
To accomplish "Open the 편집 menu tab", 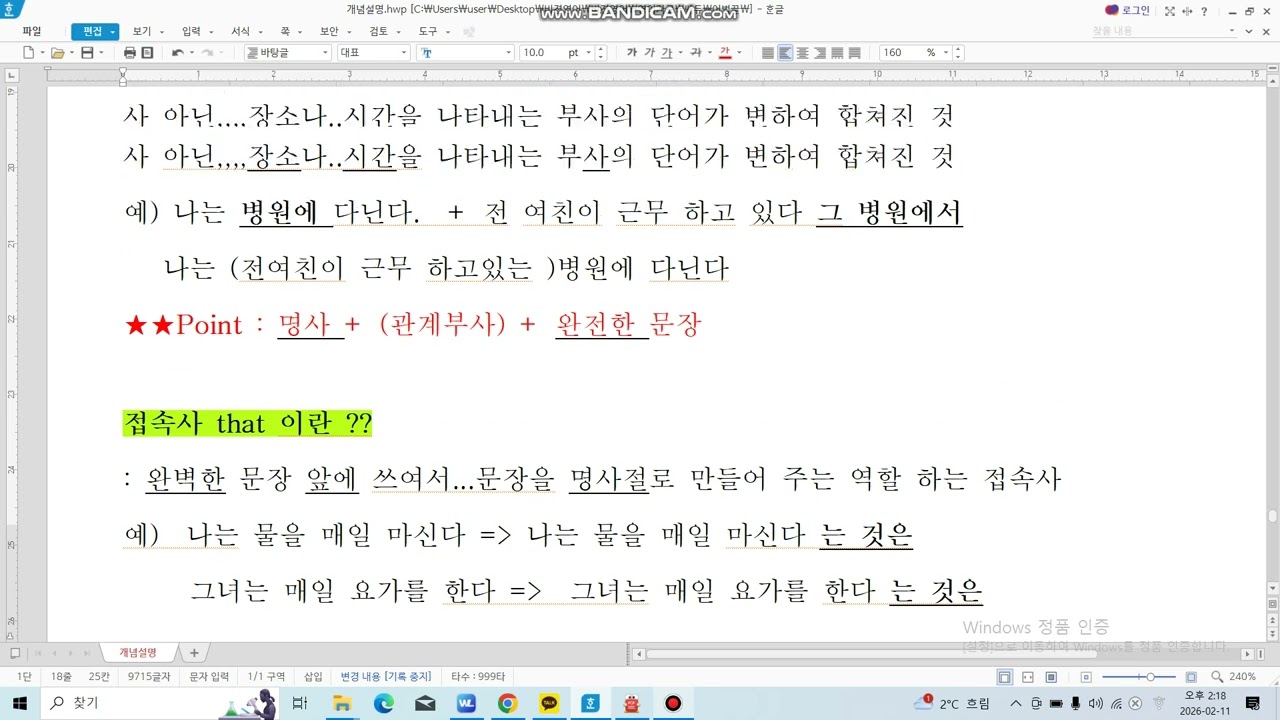I will [94, 31].
